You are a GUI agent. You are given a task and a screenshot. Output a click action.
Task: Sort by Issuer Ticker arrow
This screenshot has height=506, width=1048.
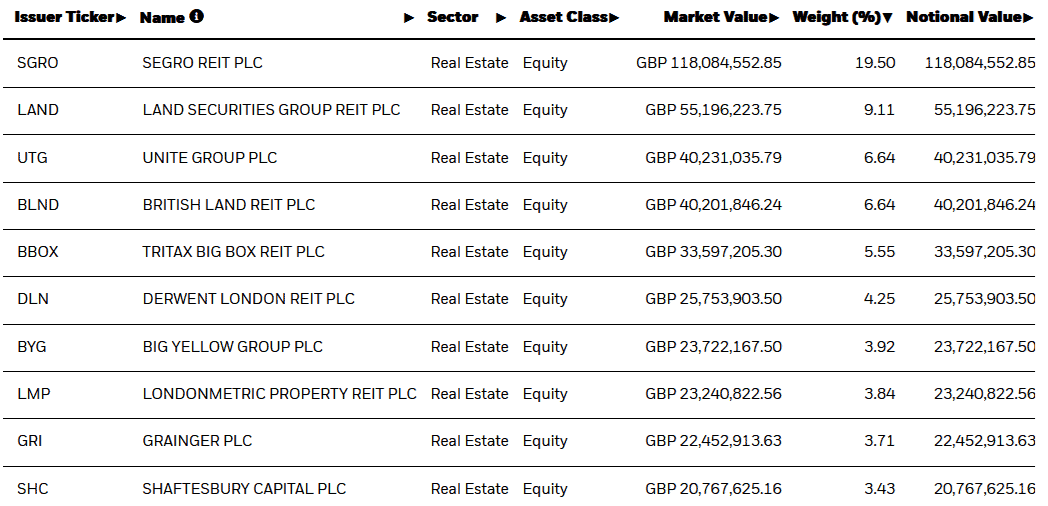(122, 18)
